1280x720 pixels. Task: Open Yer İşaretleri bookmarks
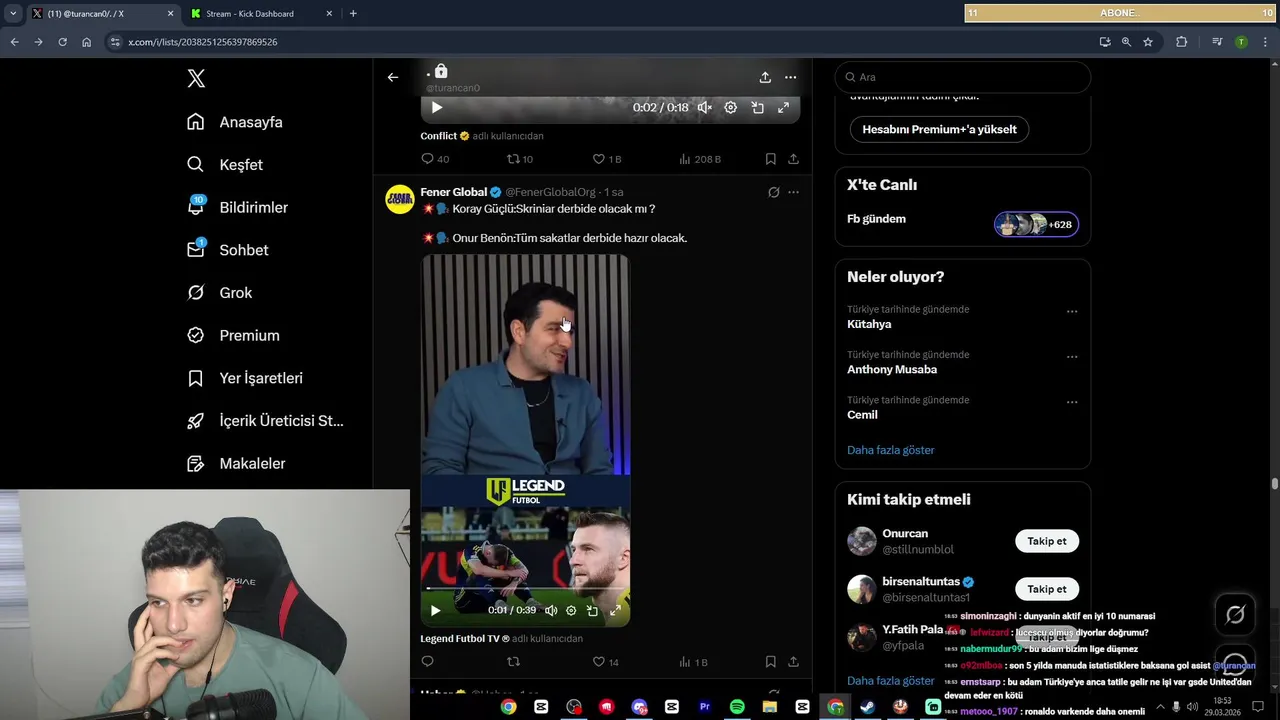(245, 378)
